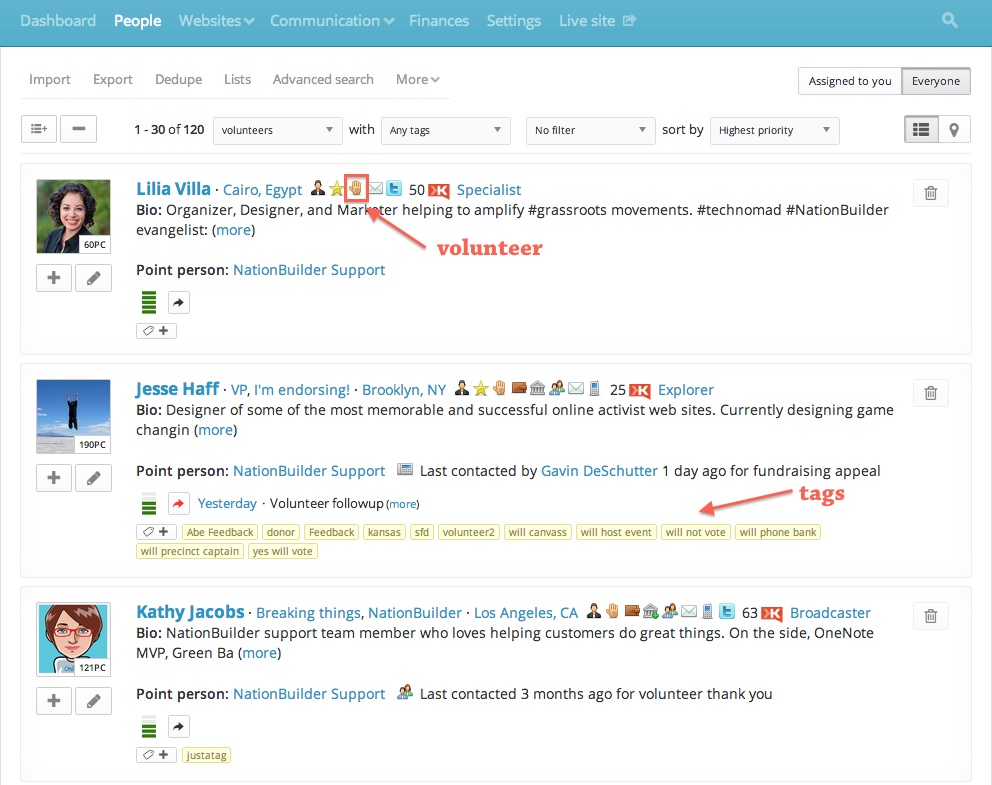992x785 pixels.
Task: Open Settings
Action: 514,21
